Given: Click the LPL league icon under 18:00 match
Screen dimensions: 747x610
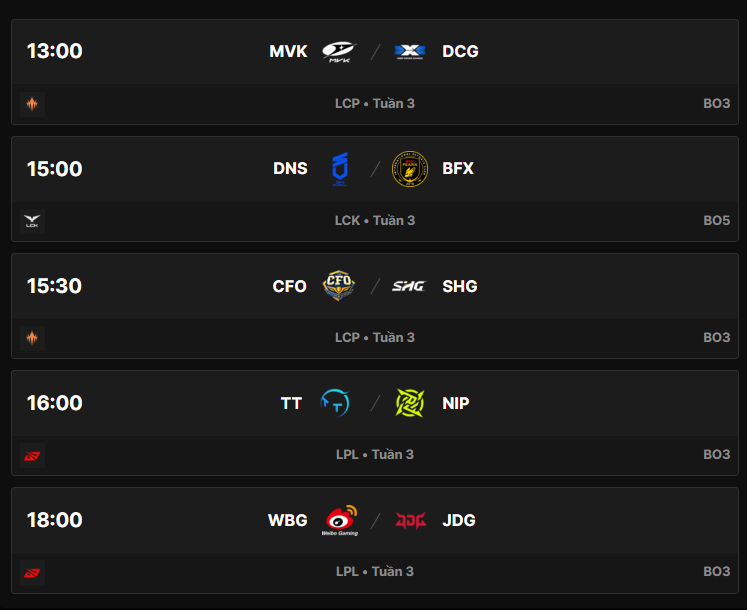Looking at the screenshot, I should (x=32, y=572).
